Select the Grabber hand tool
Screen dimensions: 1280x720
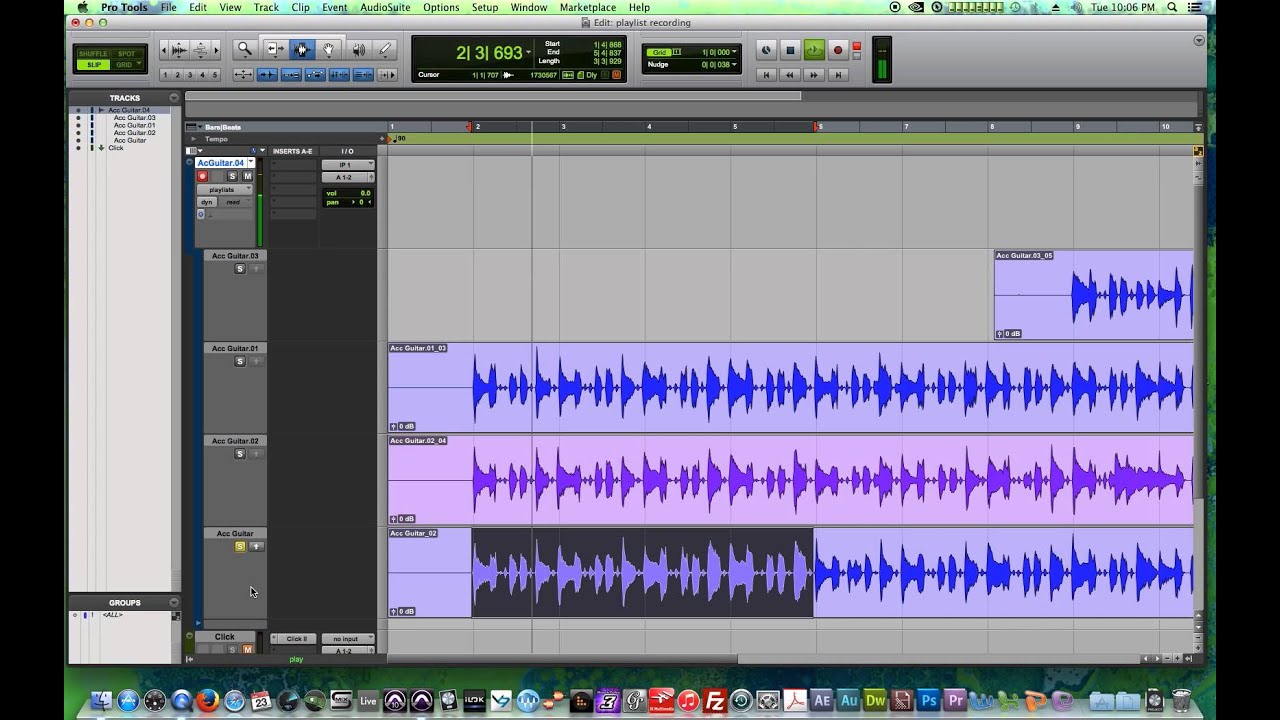tap(328, 49)
